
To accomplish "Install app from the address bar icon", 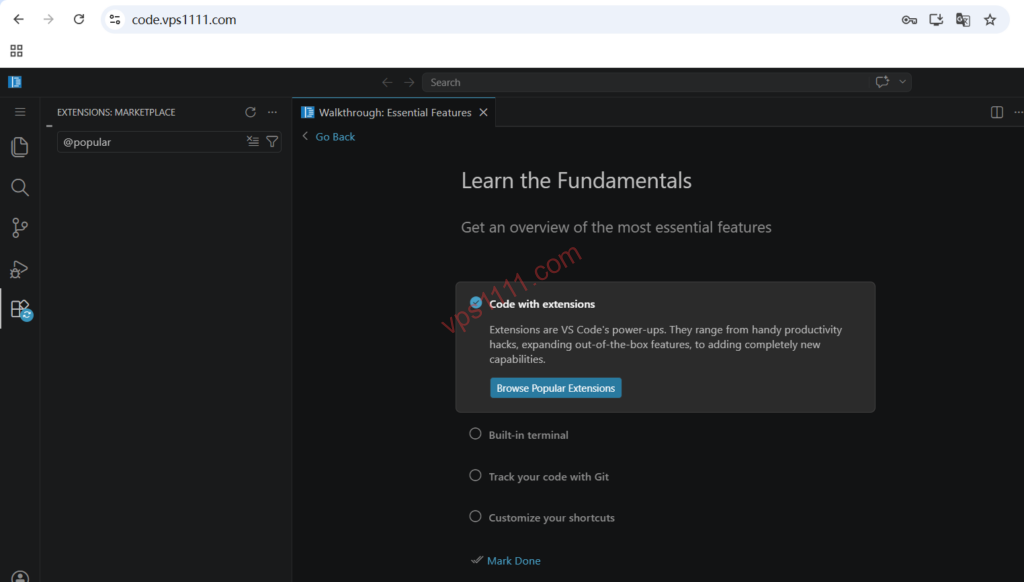I will pos(936,20).
